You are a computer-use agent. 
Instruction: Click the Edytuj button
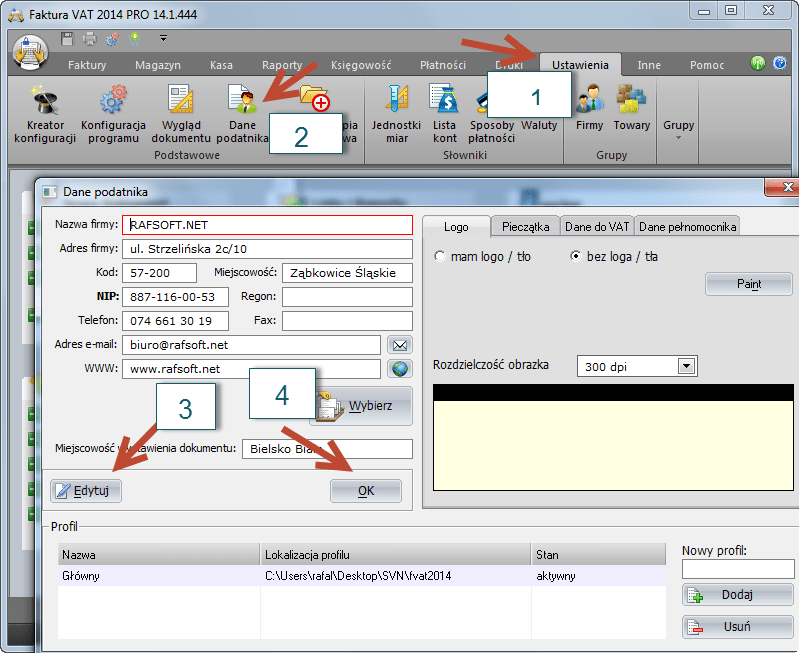[86, 491]
